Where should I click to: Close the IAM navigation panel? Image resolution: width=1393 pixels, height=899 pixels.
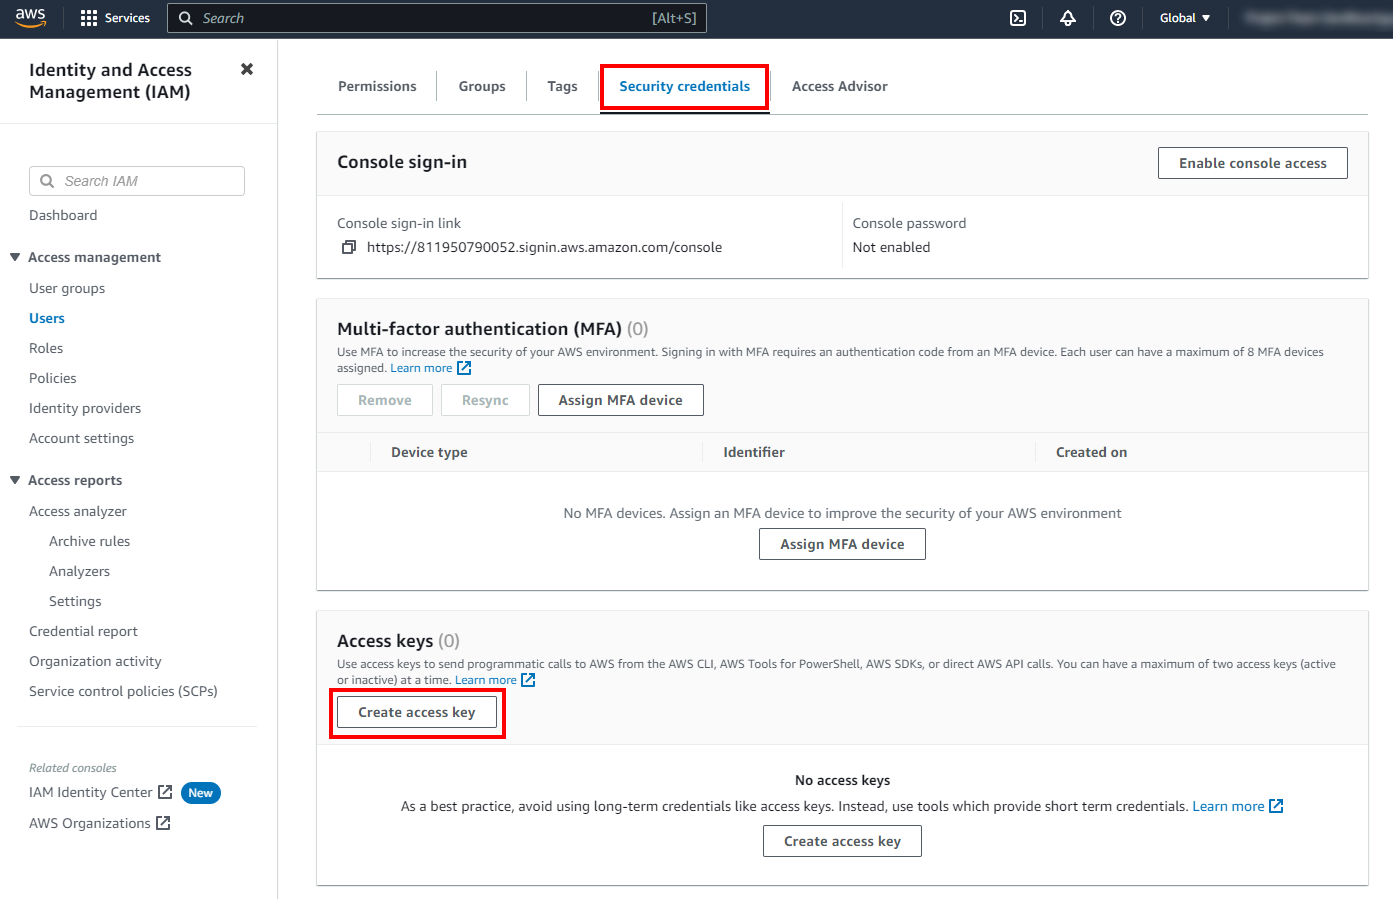point(247,69)
